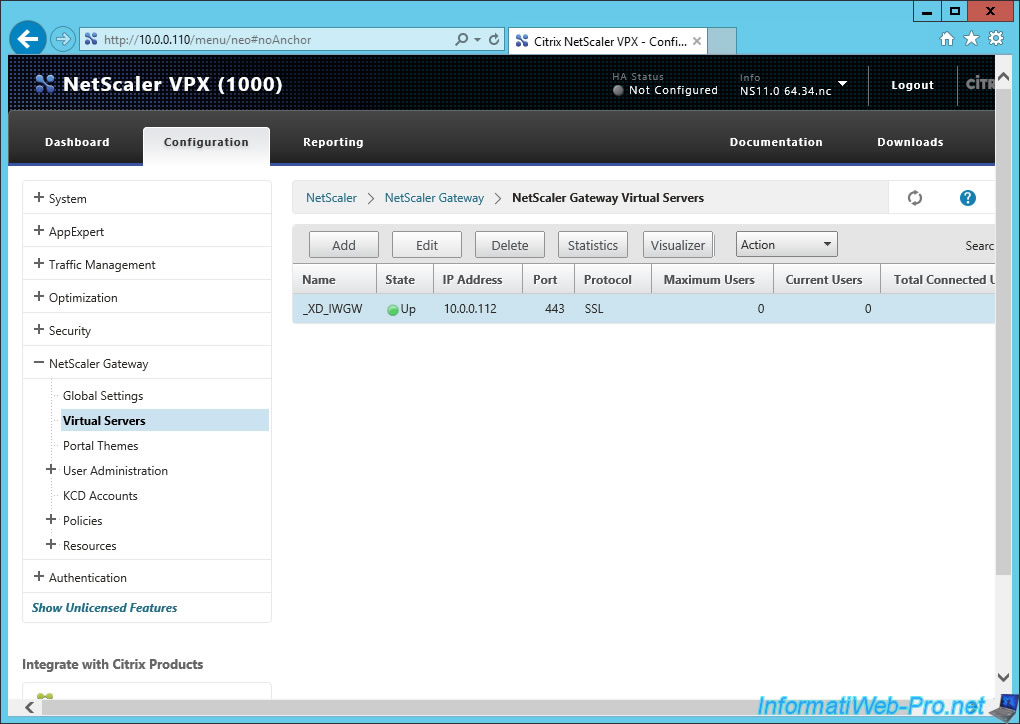Go to the Downloads tab
This screenshot has height=724, width=1020.
[x=910, y=142]
